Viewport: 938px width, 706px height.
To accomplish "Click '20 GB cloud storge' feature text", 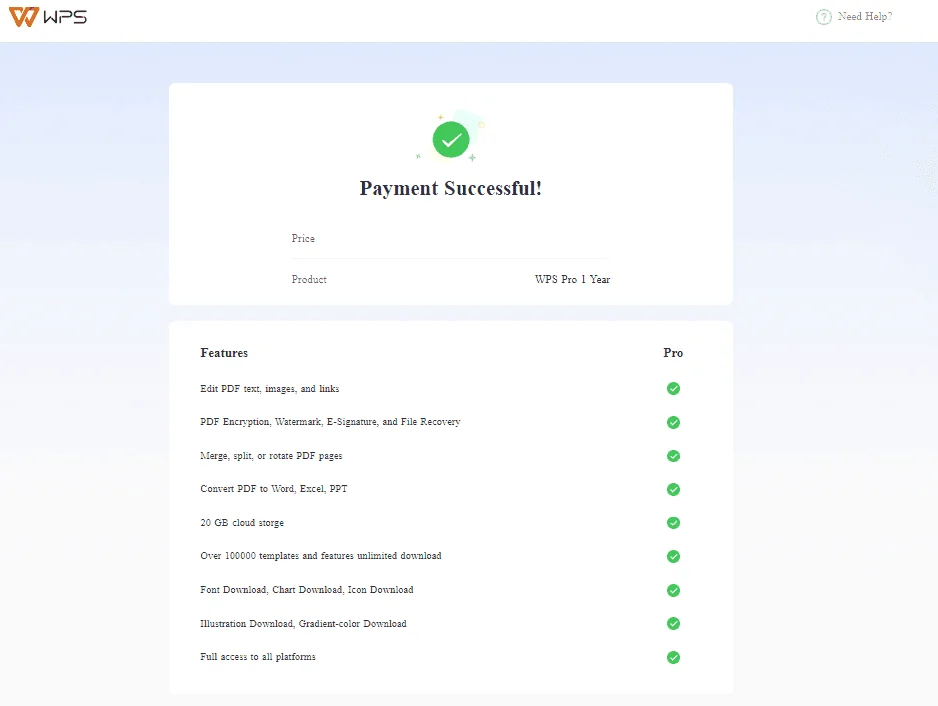I will [x=242, y=523].
